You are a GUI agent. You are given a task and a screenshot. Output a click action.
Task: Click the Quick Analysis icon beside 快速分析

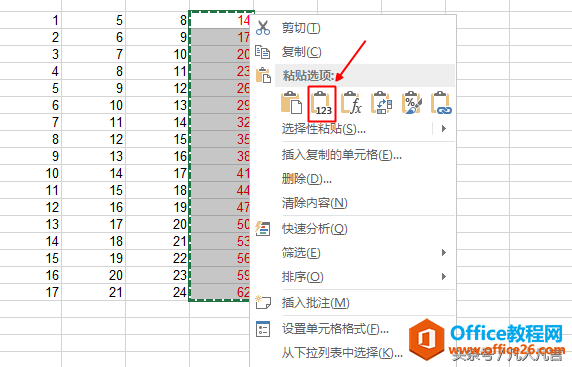[x=263, y=229]
